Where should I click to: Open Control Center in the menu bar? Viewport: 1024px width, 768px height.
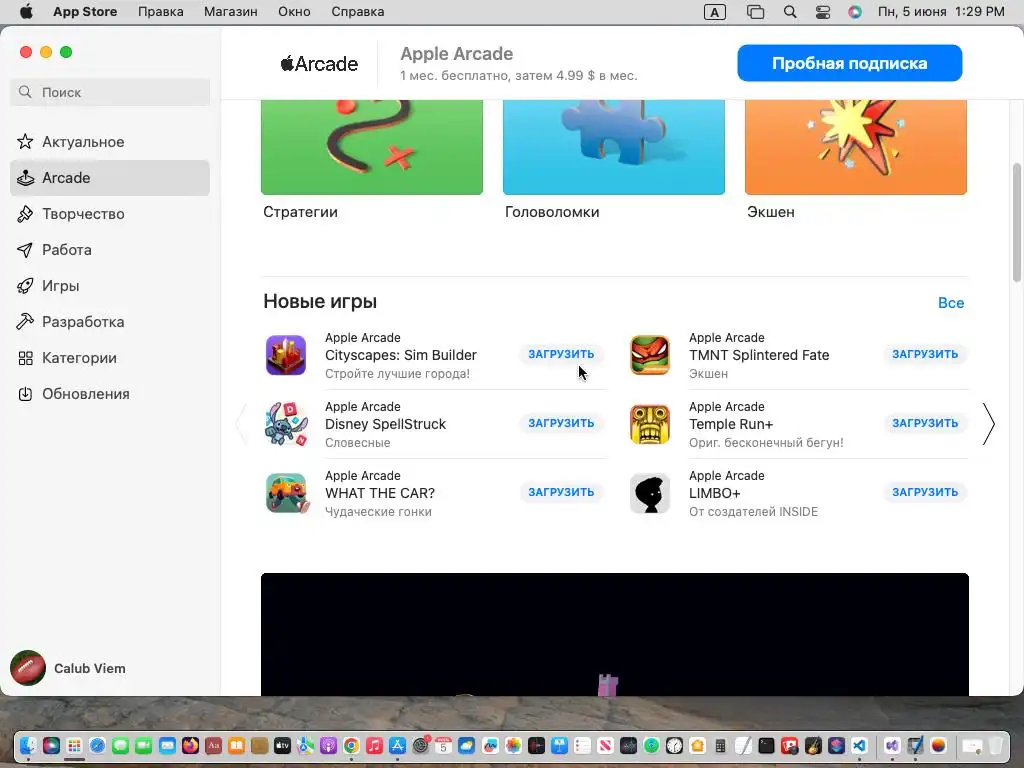coord(823,12)
